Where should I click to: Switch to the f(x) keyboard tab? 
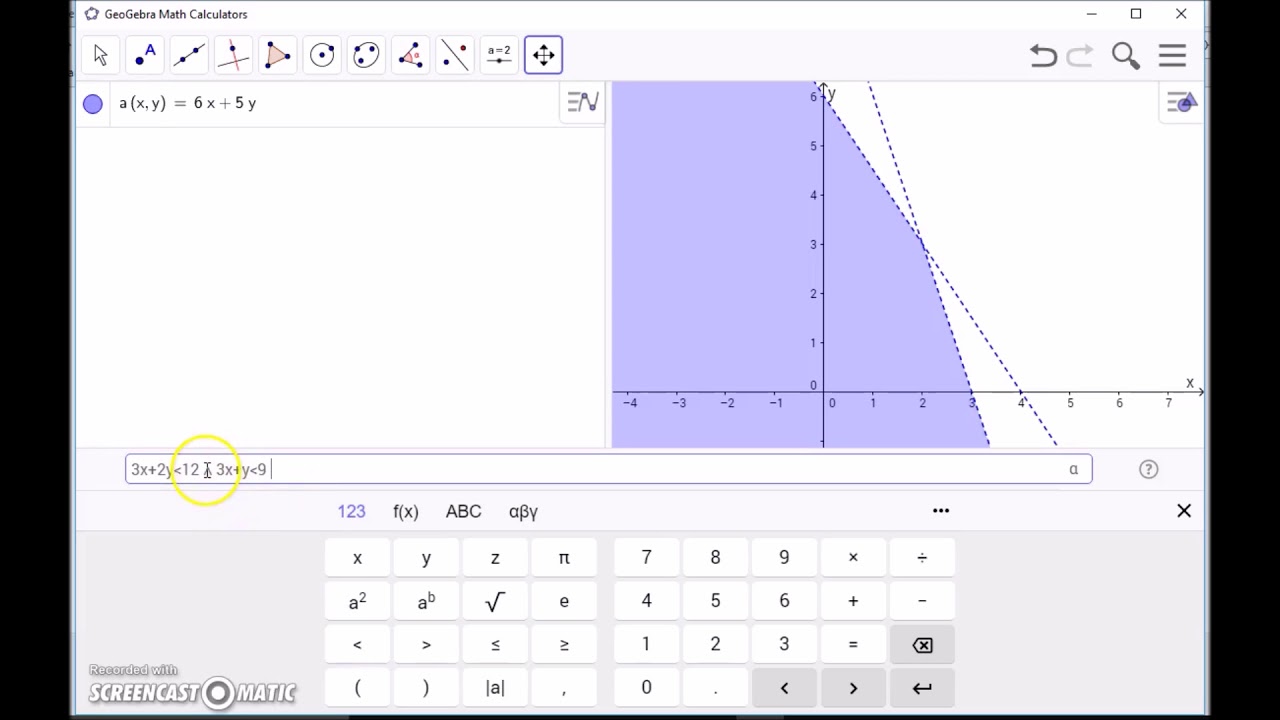[x=405, y=511]
